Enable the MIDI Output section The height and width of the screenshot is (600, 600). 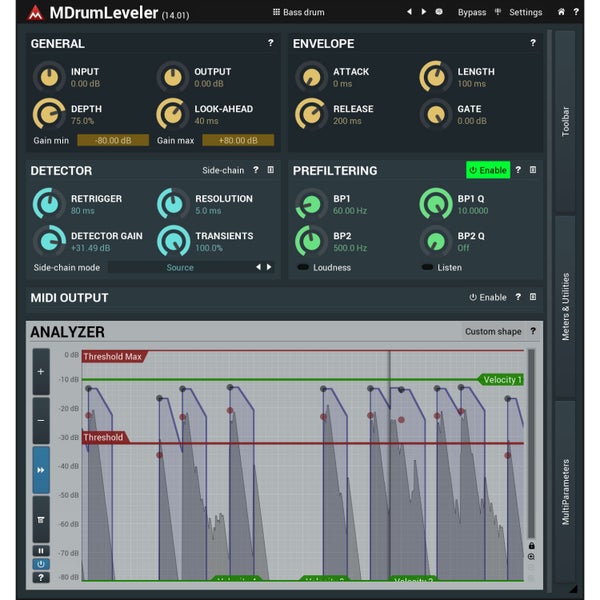click(x=488, y=297)
